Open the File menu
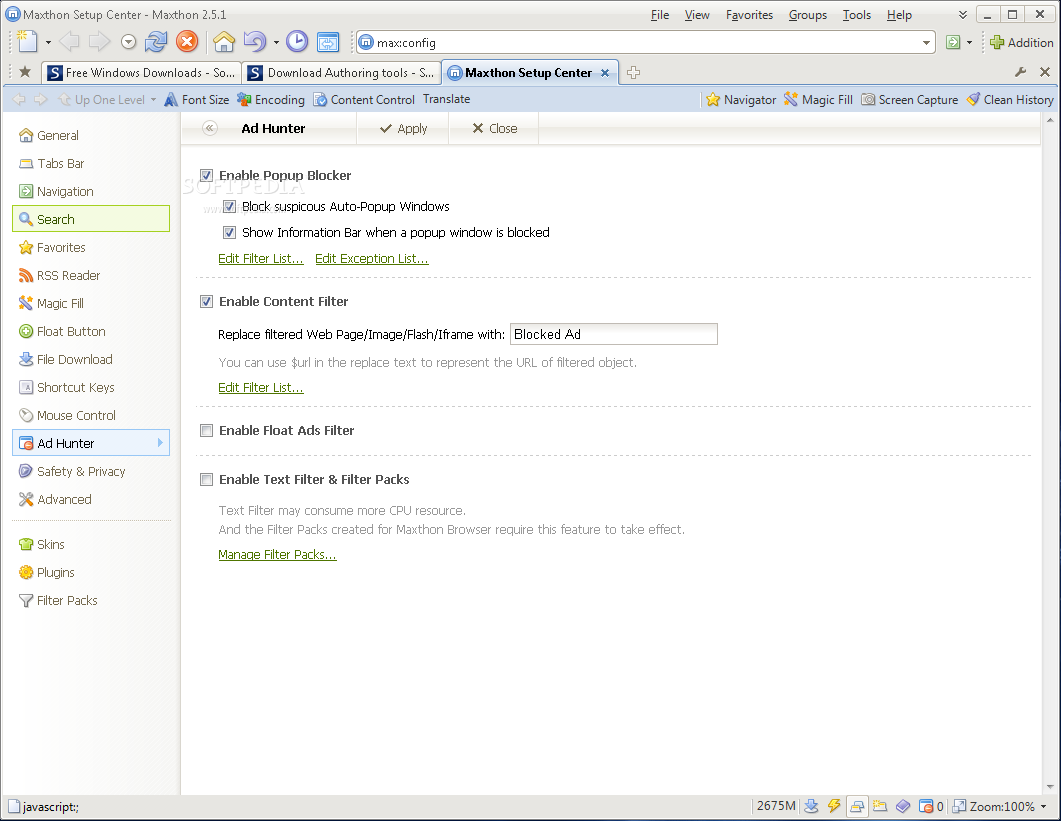 [660, 15]
